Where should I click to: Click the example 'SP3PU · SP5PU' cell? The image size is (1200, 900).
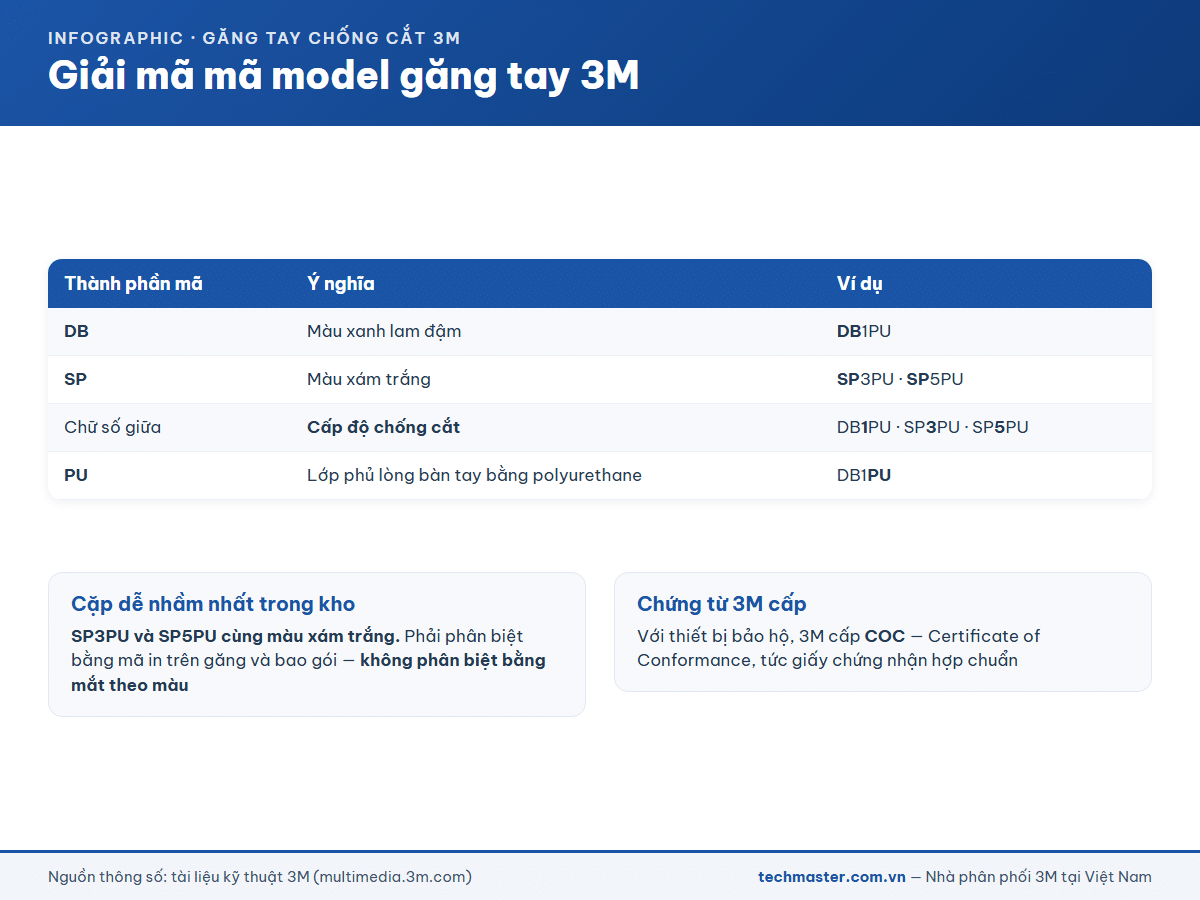coord(900,379)
